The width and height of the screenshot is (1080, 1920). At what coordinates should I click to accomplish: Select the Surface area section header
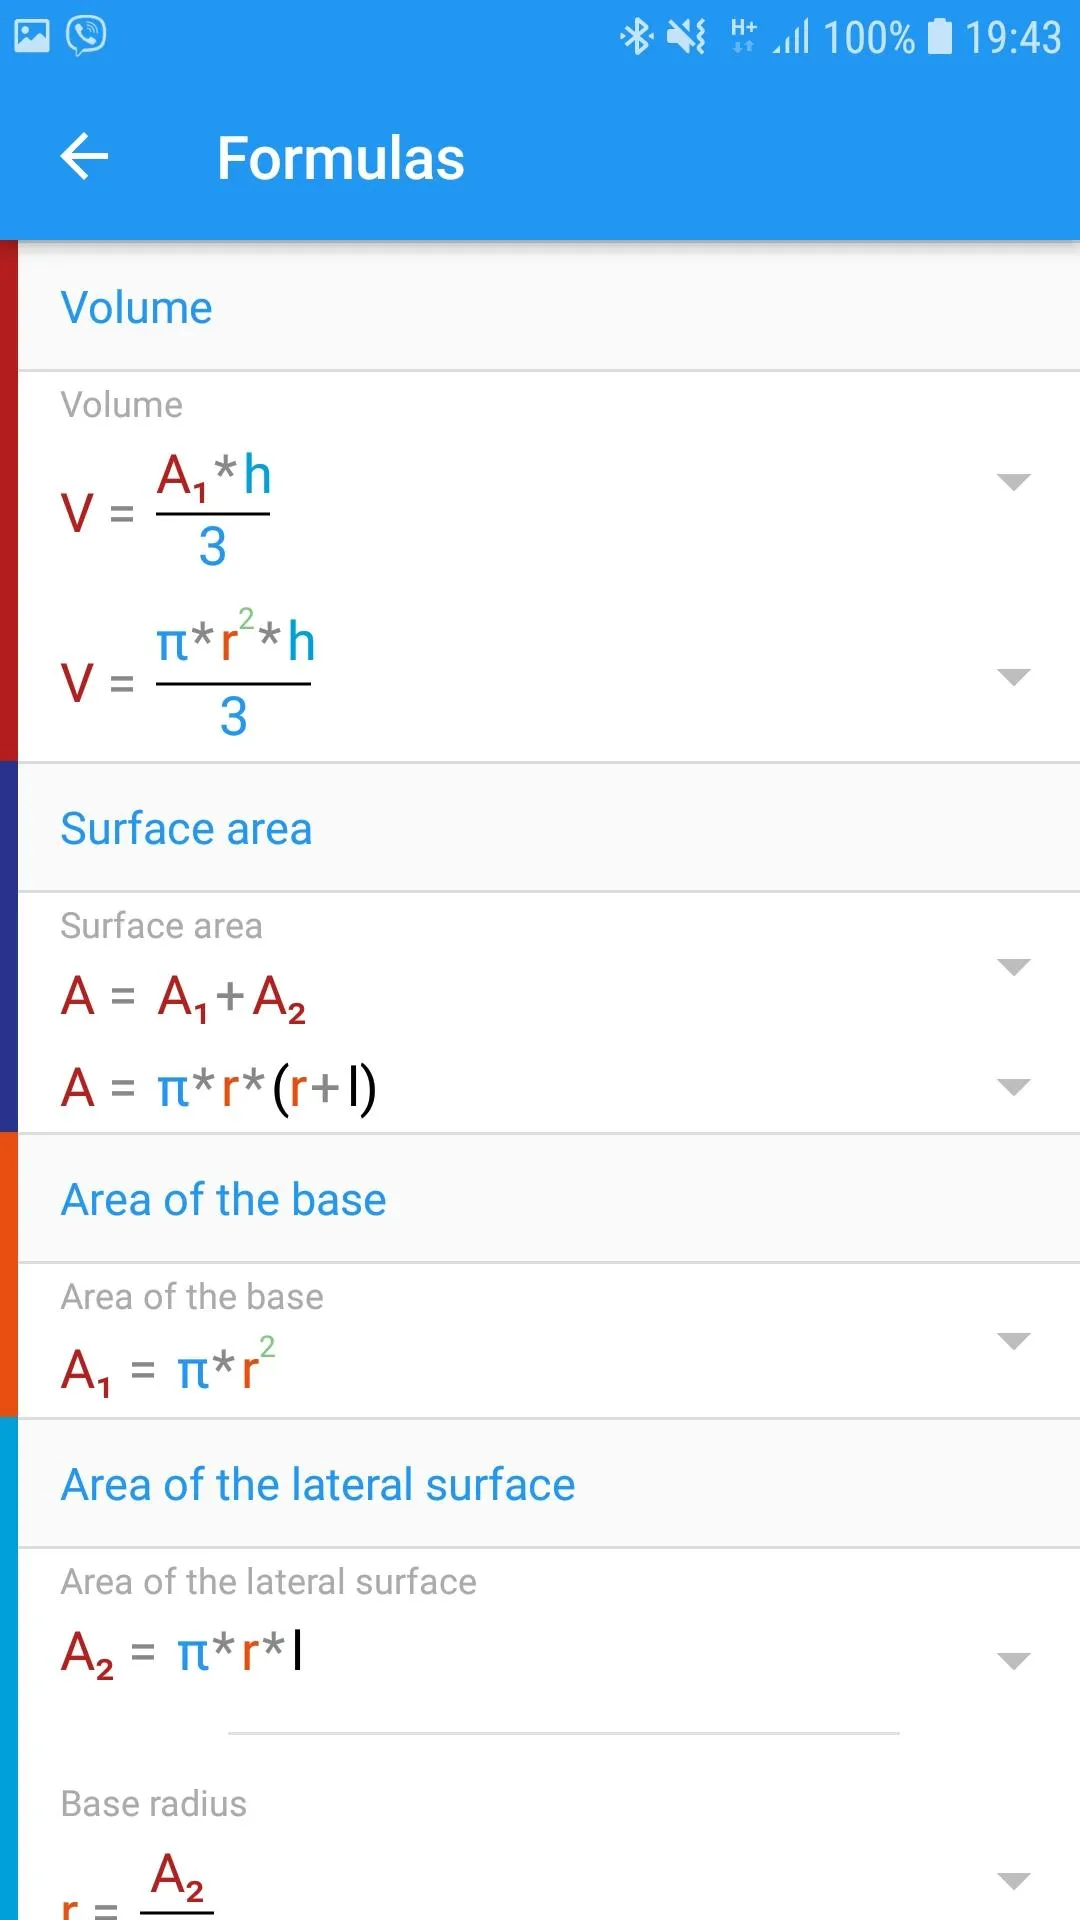[549, 828]
